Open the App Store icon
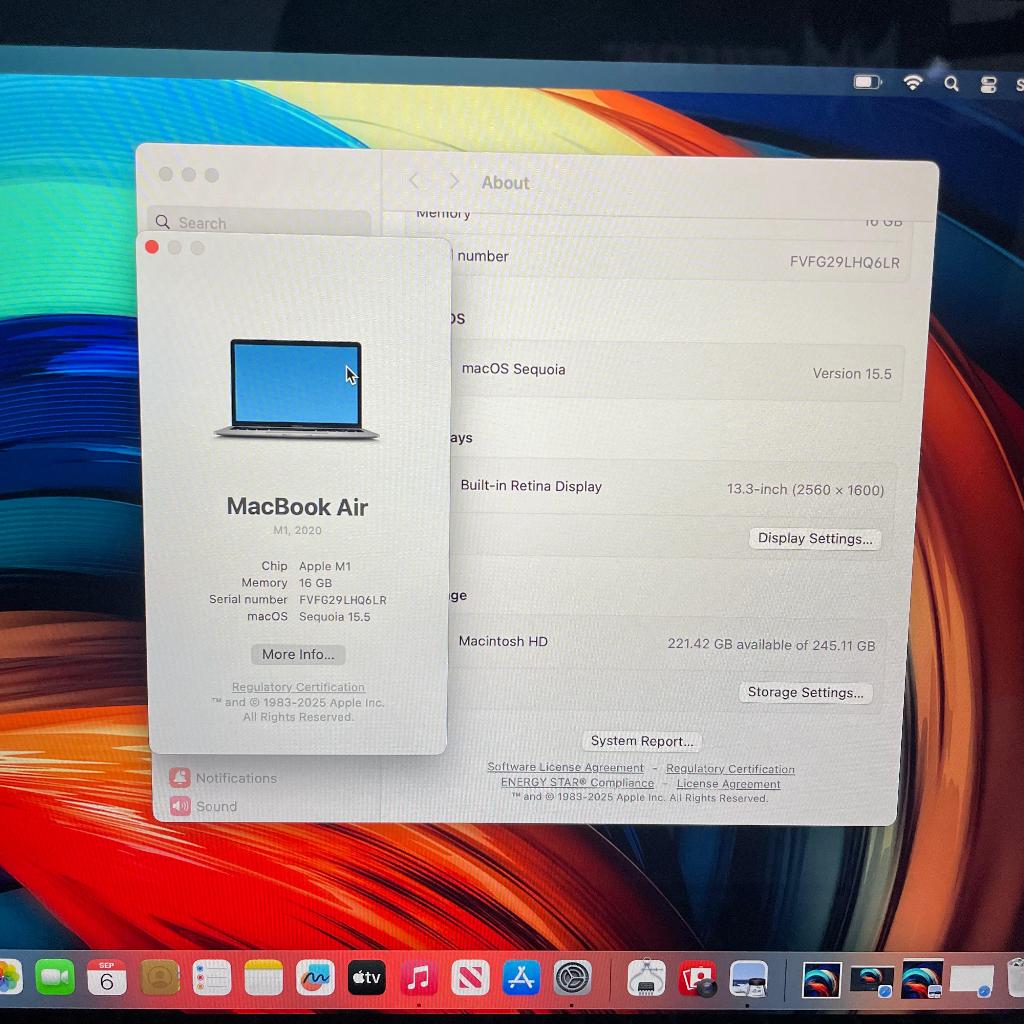This screenshot has width=1024, height=1024. click(521, 977)
